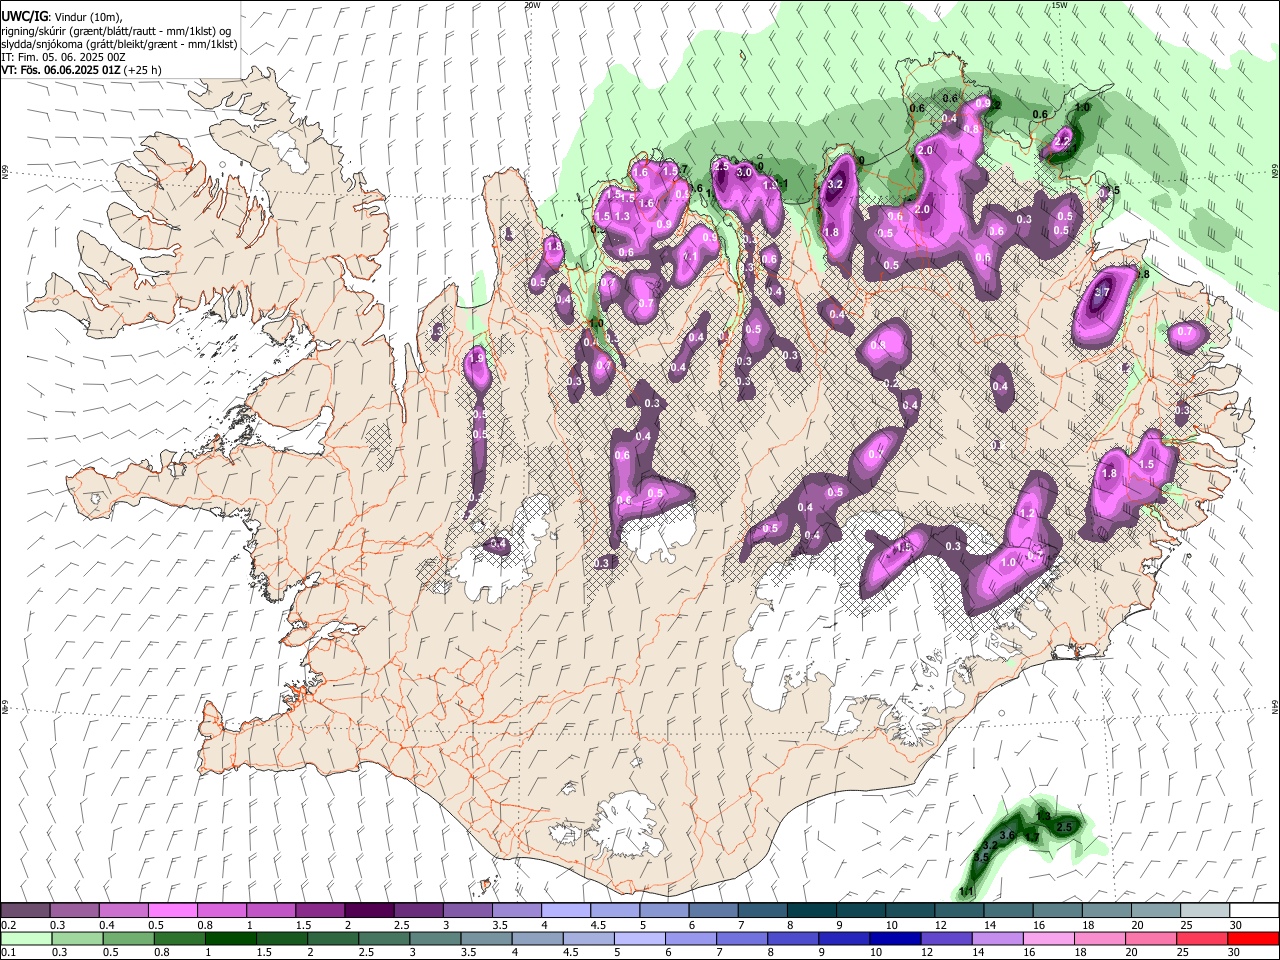Click the '3.6' value in offshore green rain cell
The width and height of the screenshot is (1280, 960).
1007,835
